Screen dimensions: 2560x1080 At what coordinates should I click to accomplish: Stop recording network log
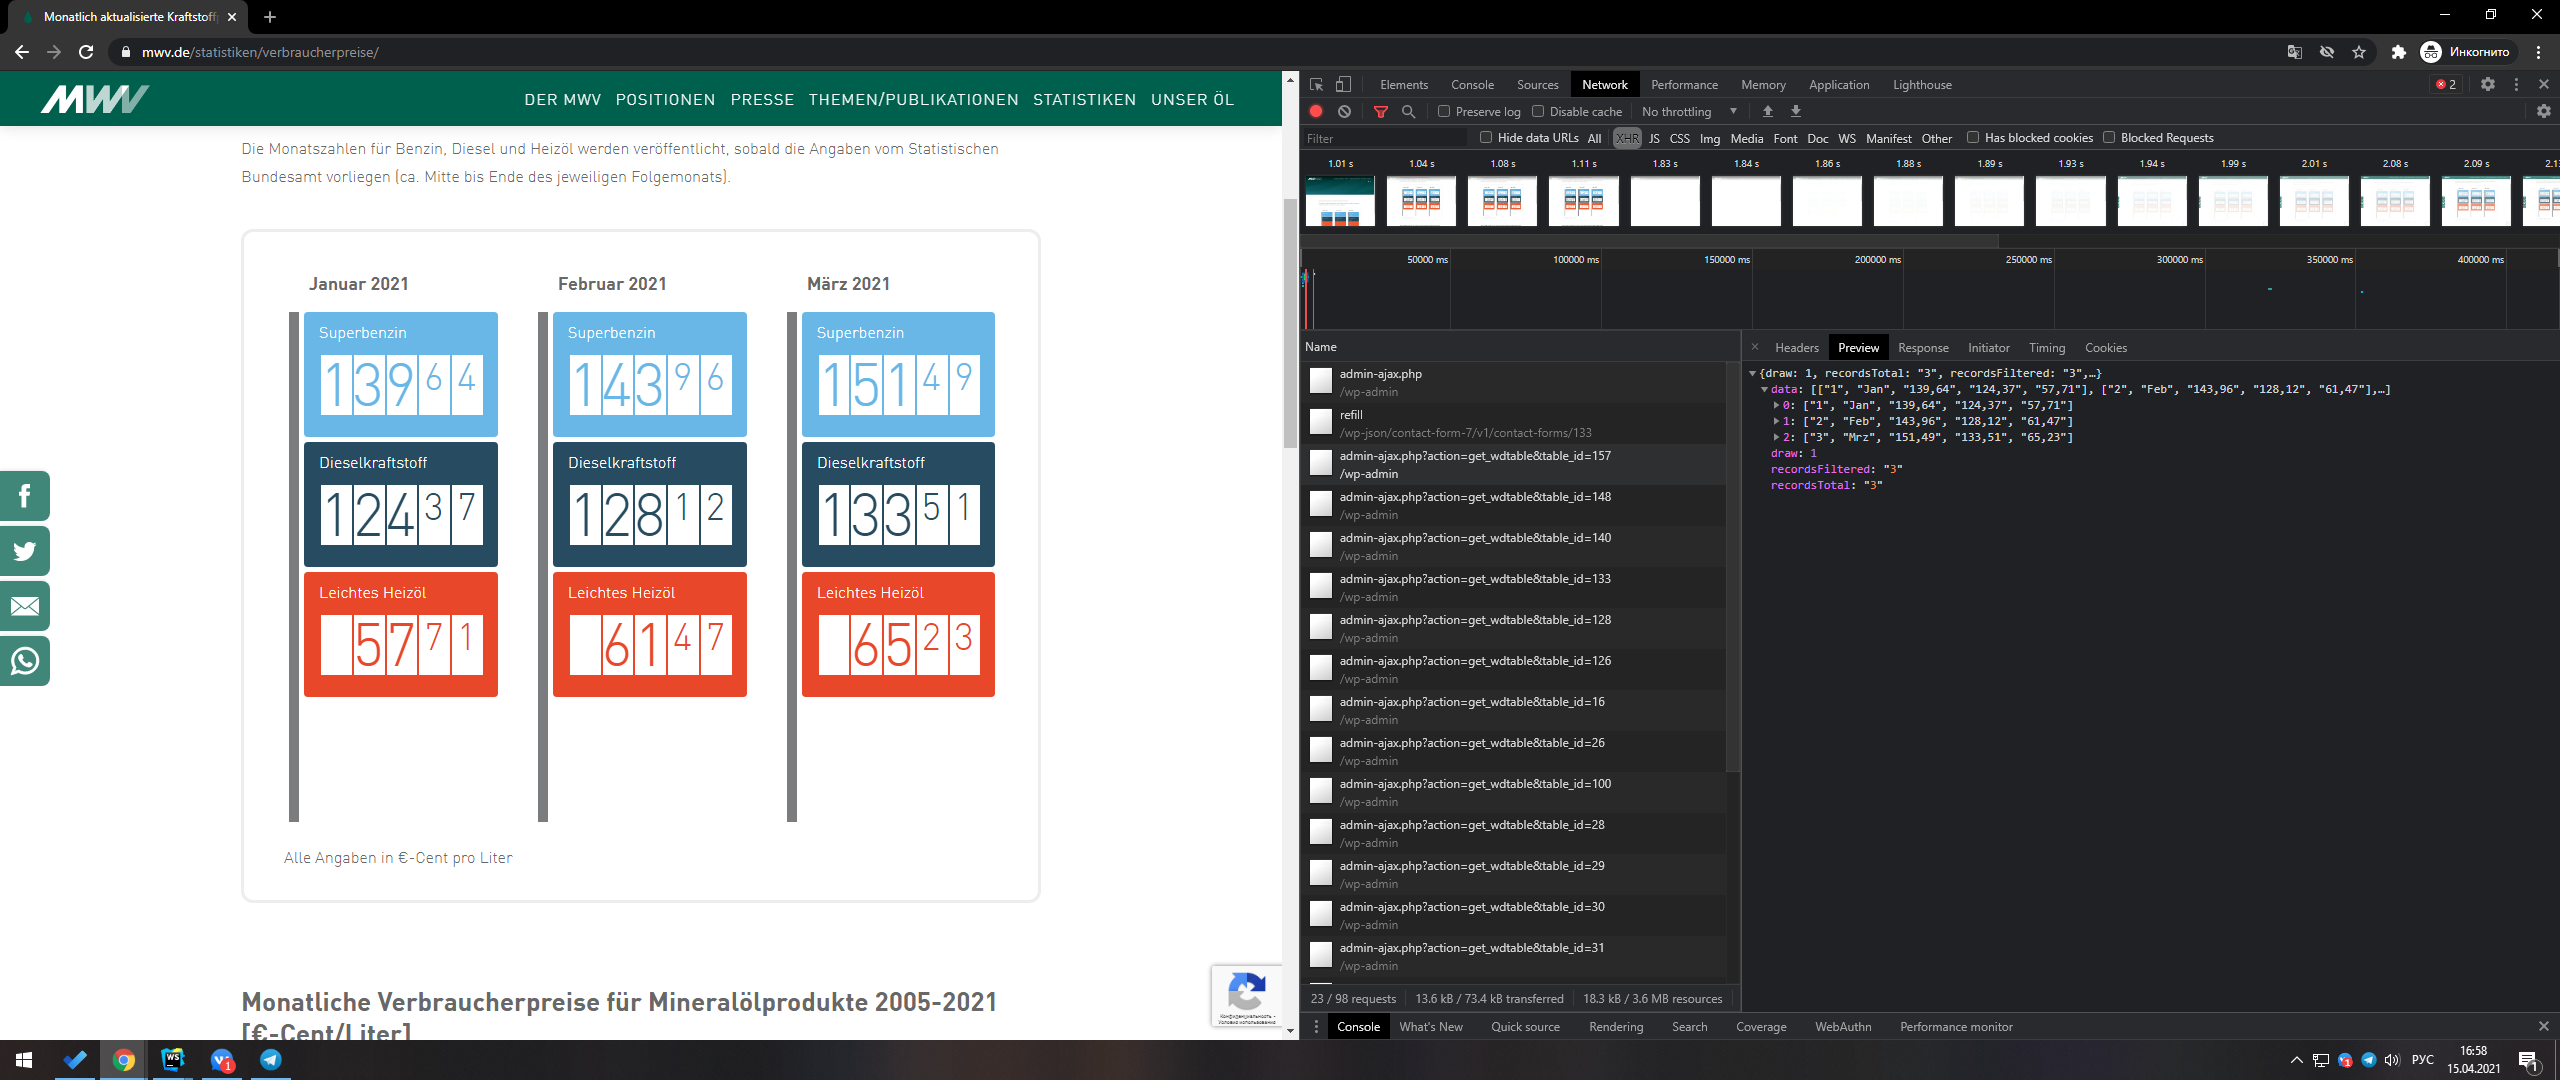(x=1316, y=112)
